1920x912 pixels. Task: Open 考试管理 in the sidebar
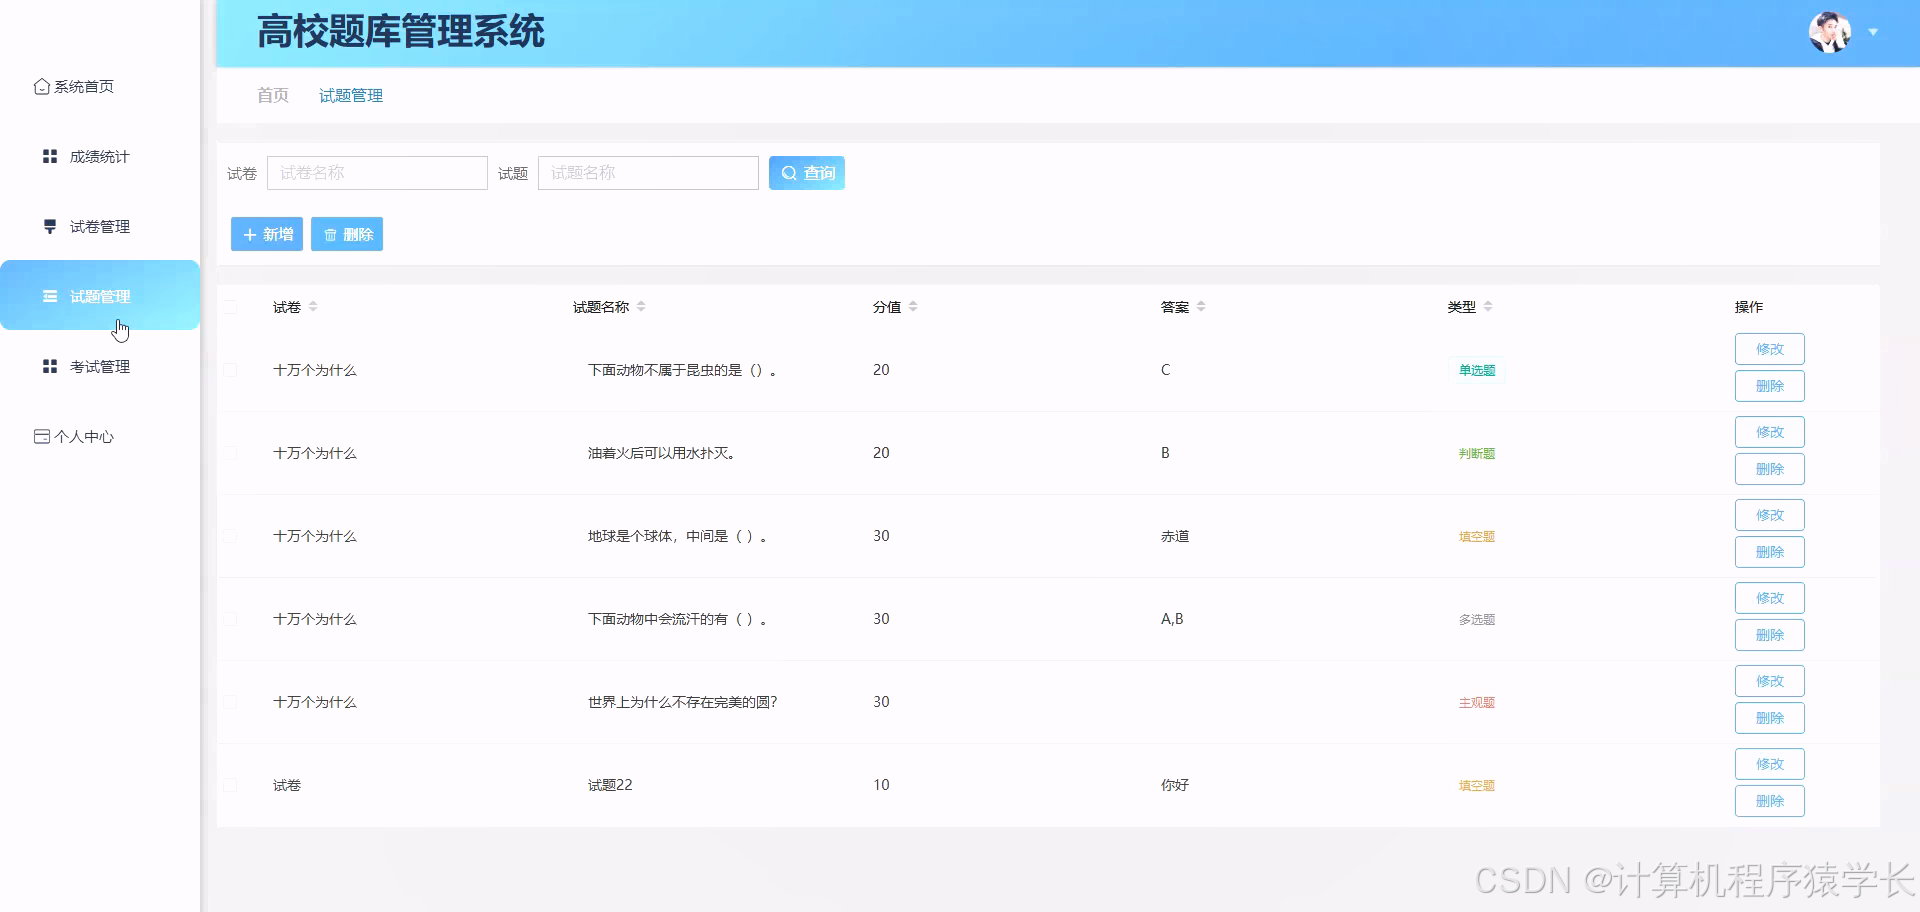click(x=100, y=367)
